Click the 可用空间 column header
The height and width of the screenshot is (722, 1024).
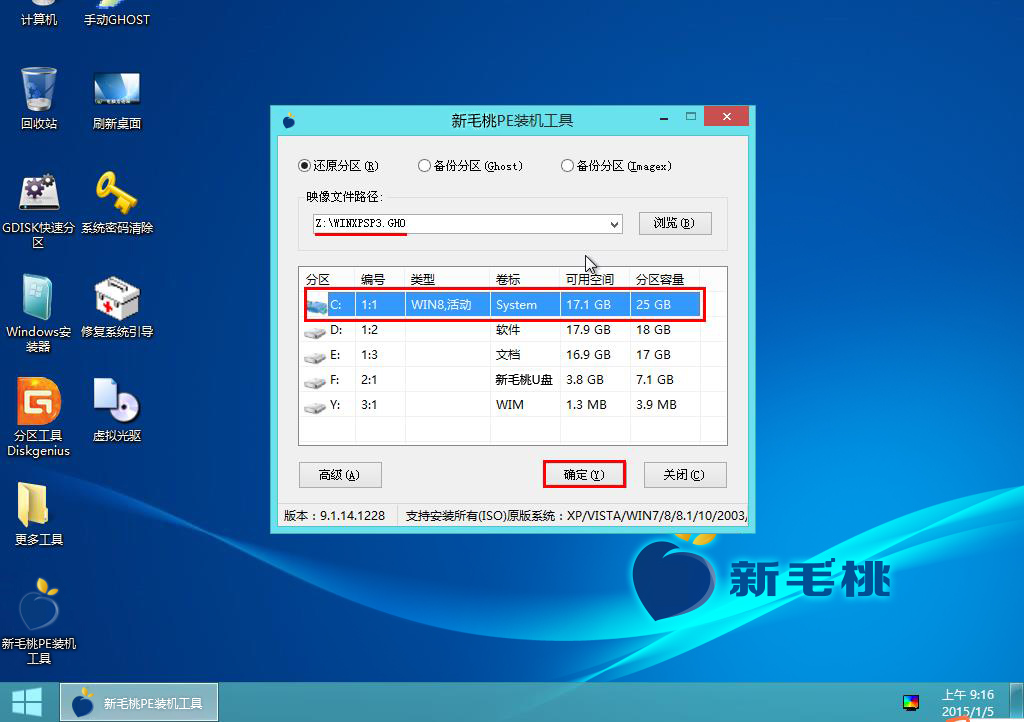[590, 279]
